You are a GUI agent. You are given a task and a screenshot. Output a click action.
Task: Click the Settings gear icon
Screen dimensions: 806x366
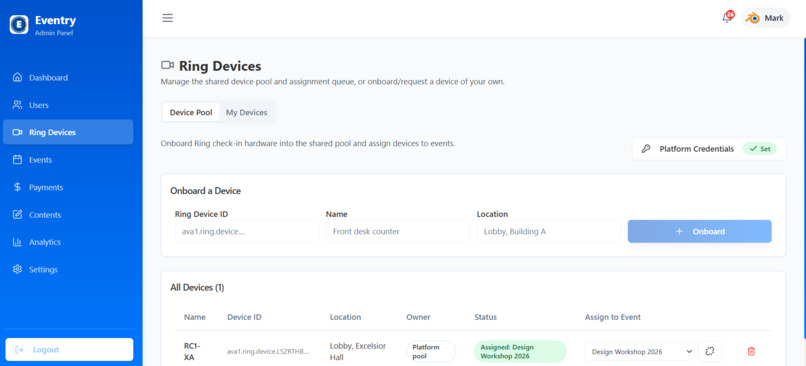pos(17,269)
